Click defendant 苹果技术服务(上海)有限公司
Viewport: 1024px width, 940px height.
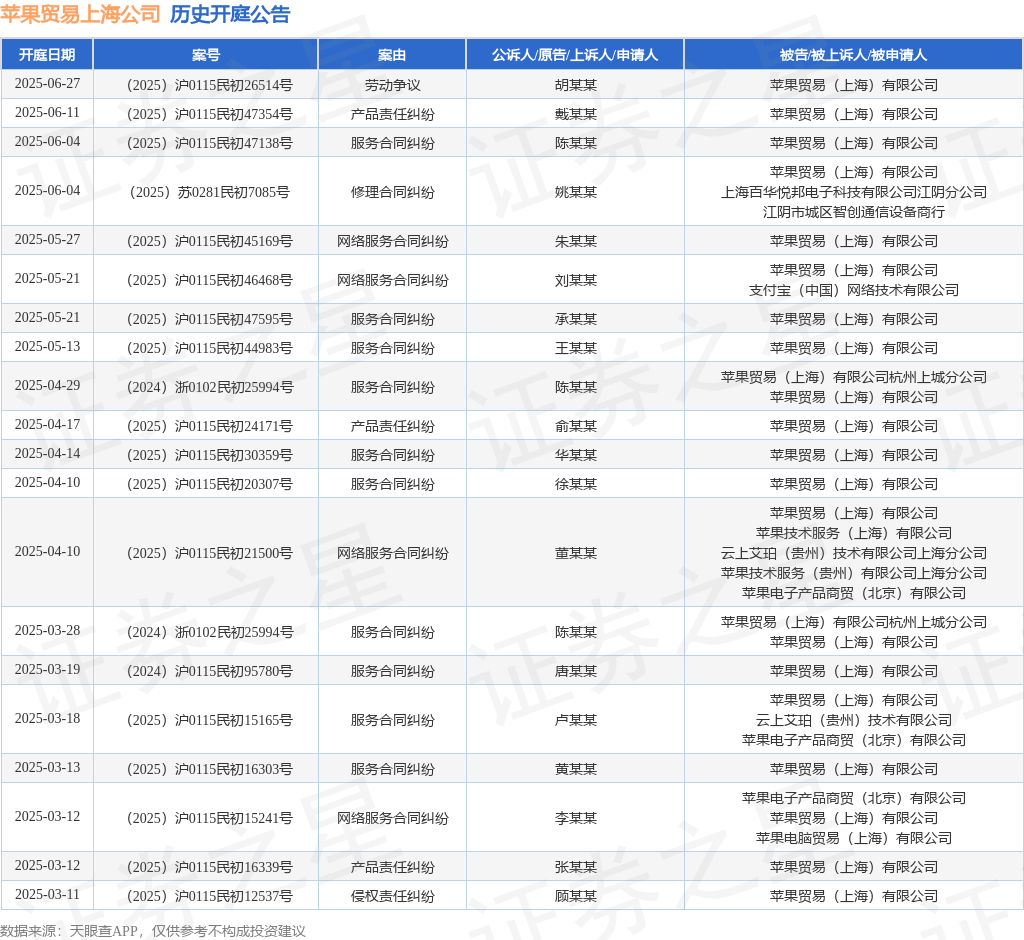click(854, 533)
